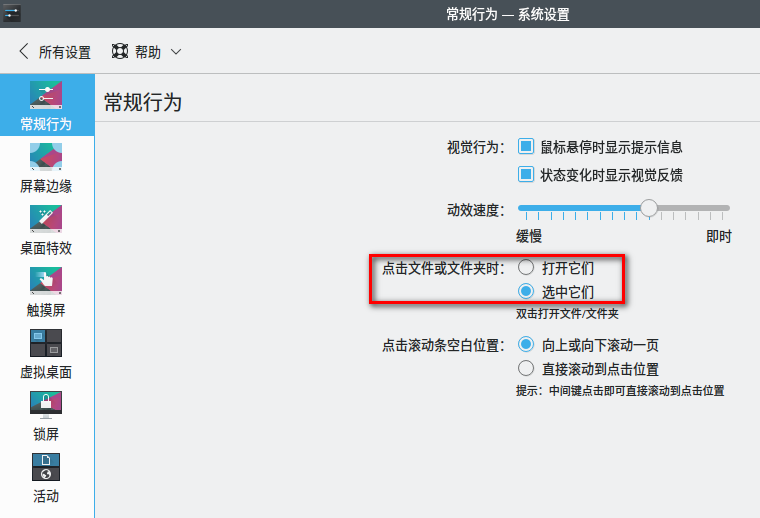Click the system settings window icon in title bar
The image size is (760, 518).
coord(11,13)
